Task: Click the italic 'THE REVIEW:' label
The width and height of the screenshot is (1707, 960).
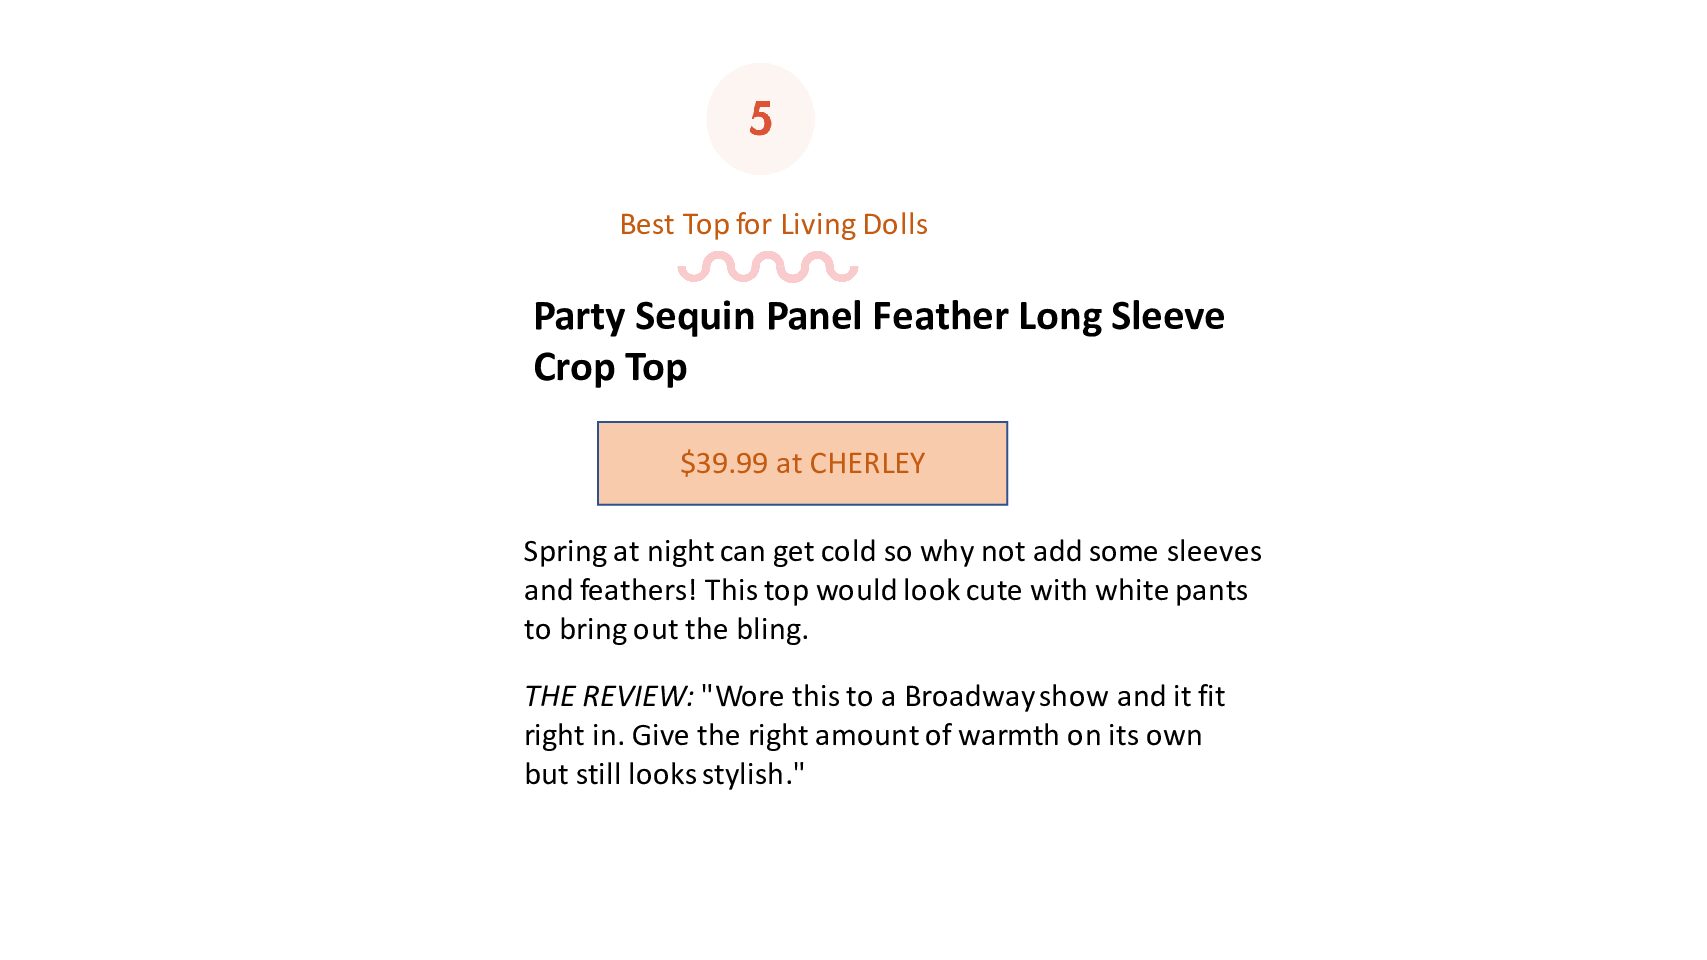Action: tap(608, 696)
